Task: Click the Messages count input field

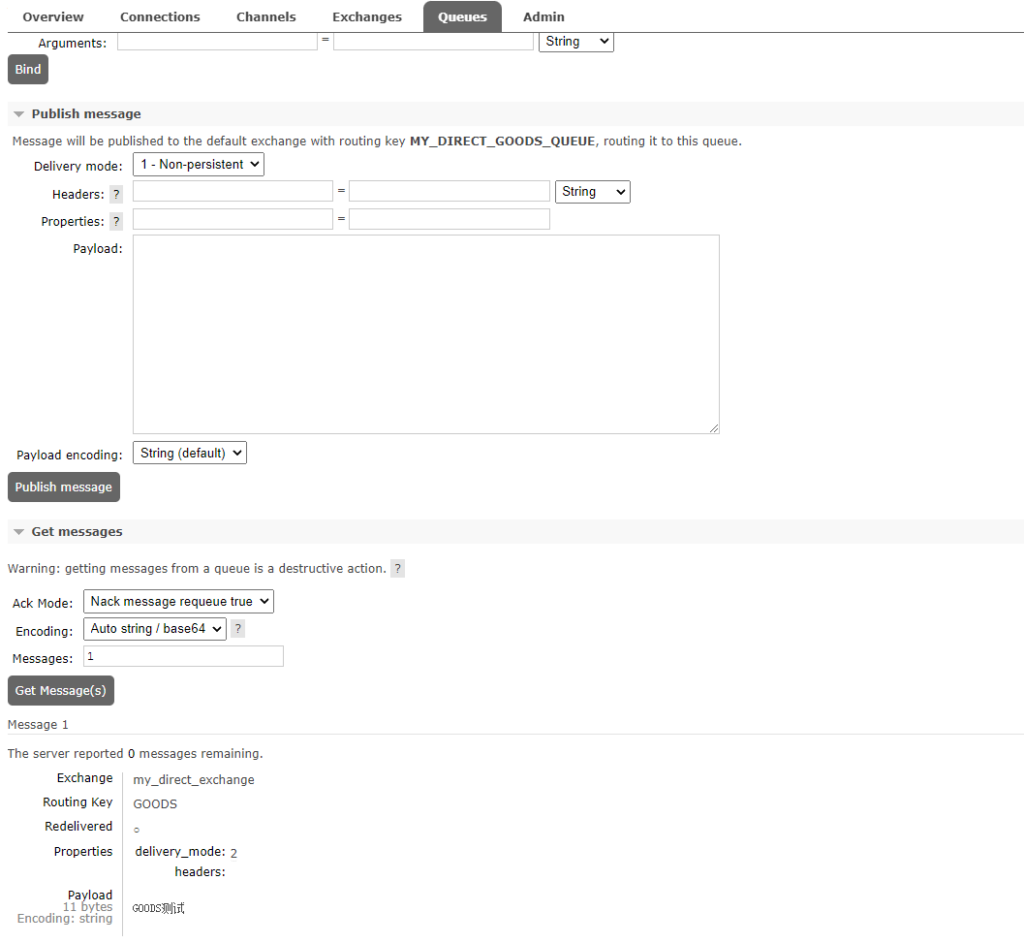Action: click(x=184, y=657)
